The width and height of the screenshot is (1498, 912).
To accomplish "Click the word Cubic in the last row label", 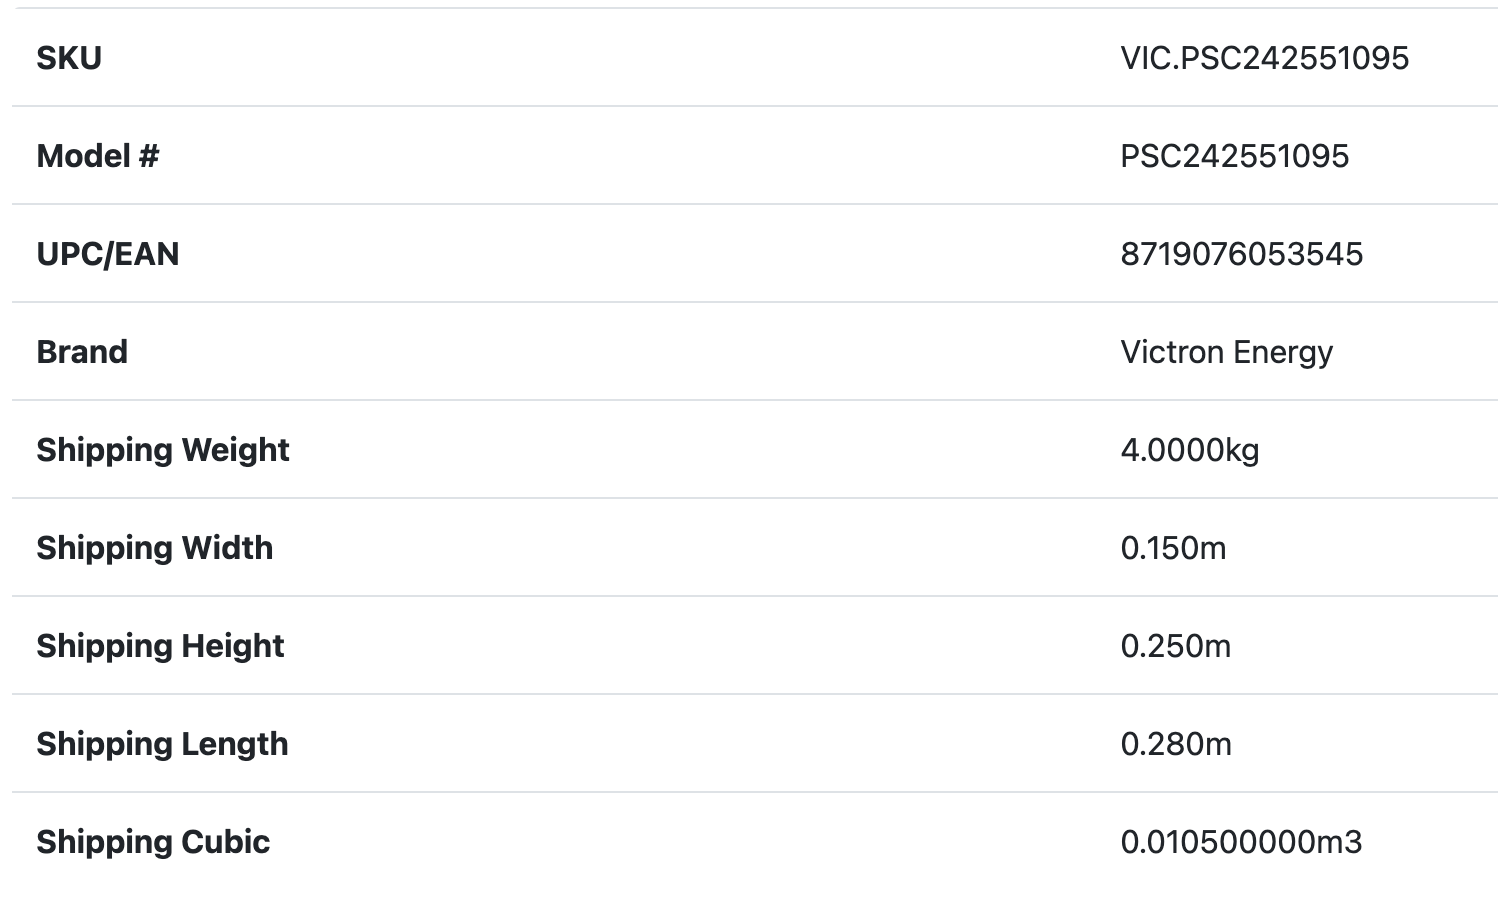I will [x=225, y=842].
